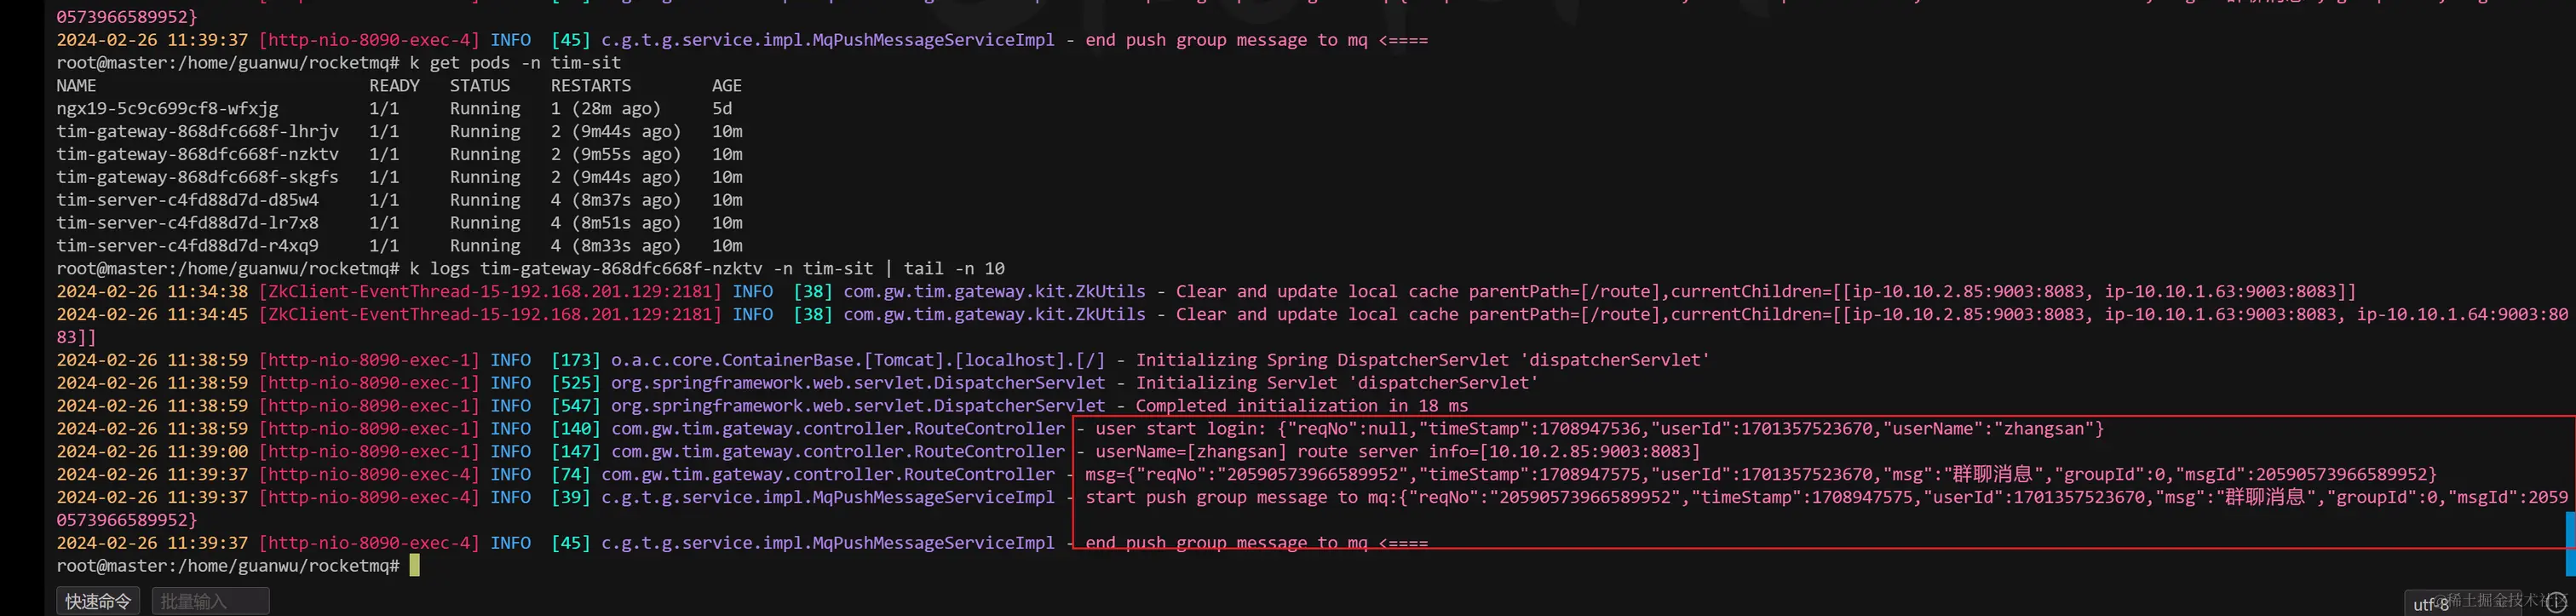Screen dimensions: 2576x616
Task: Click 'o.a.c.core.ContainerBase.[Tomcat].[localhost].[/]' logger name
Action: coord(858,360)
